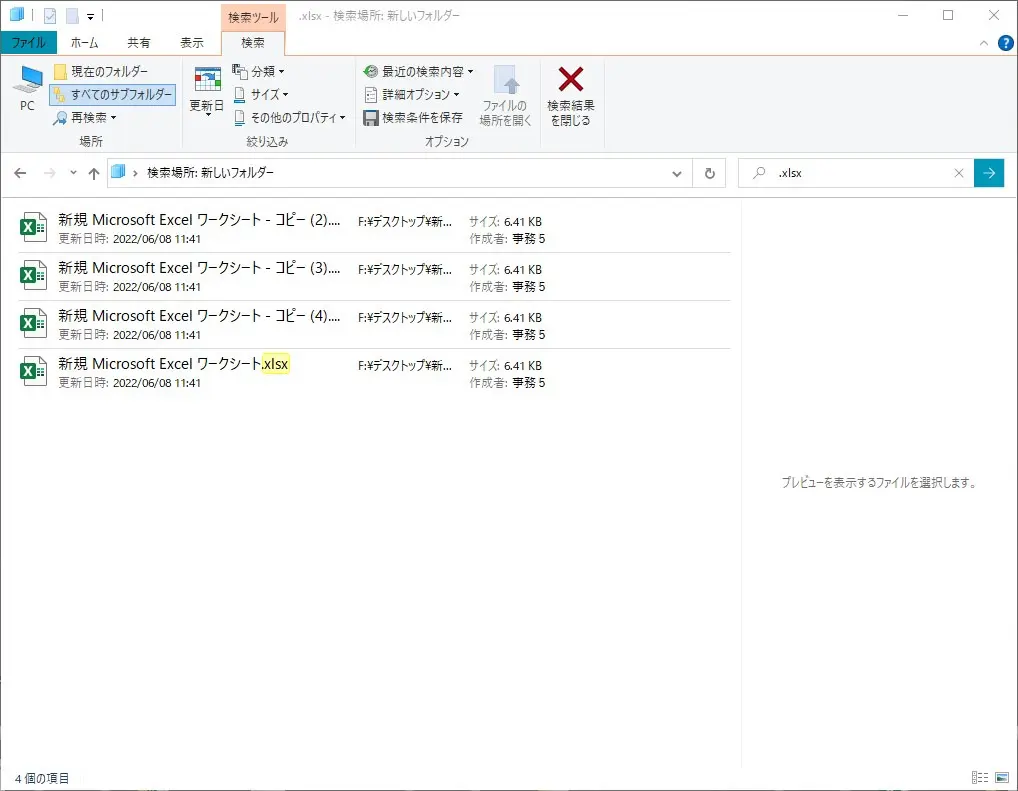
Task: Refresh the search results
Action: coord(709,172)
